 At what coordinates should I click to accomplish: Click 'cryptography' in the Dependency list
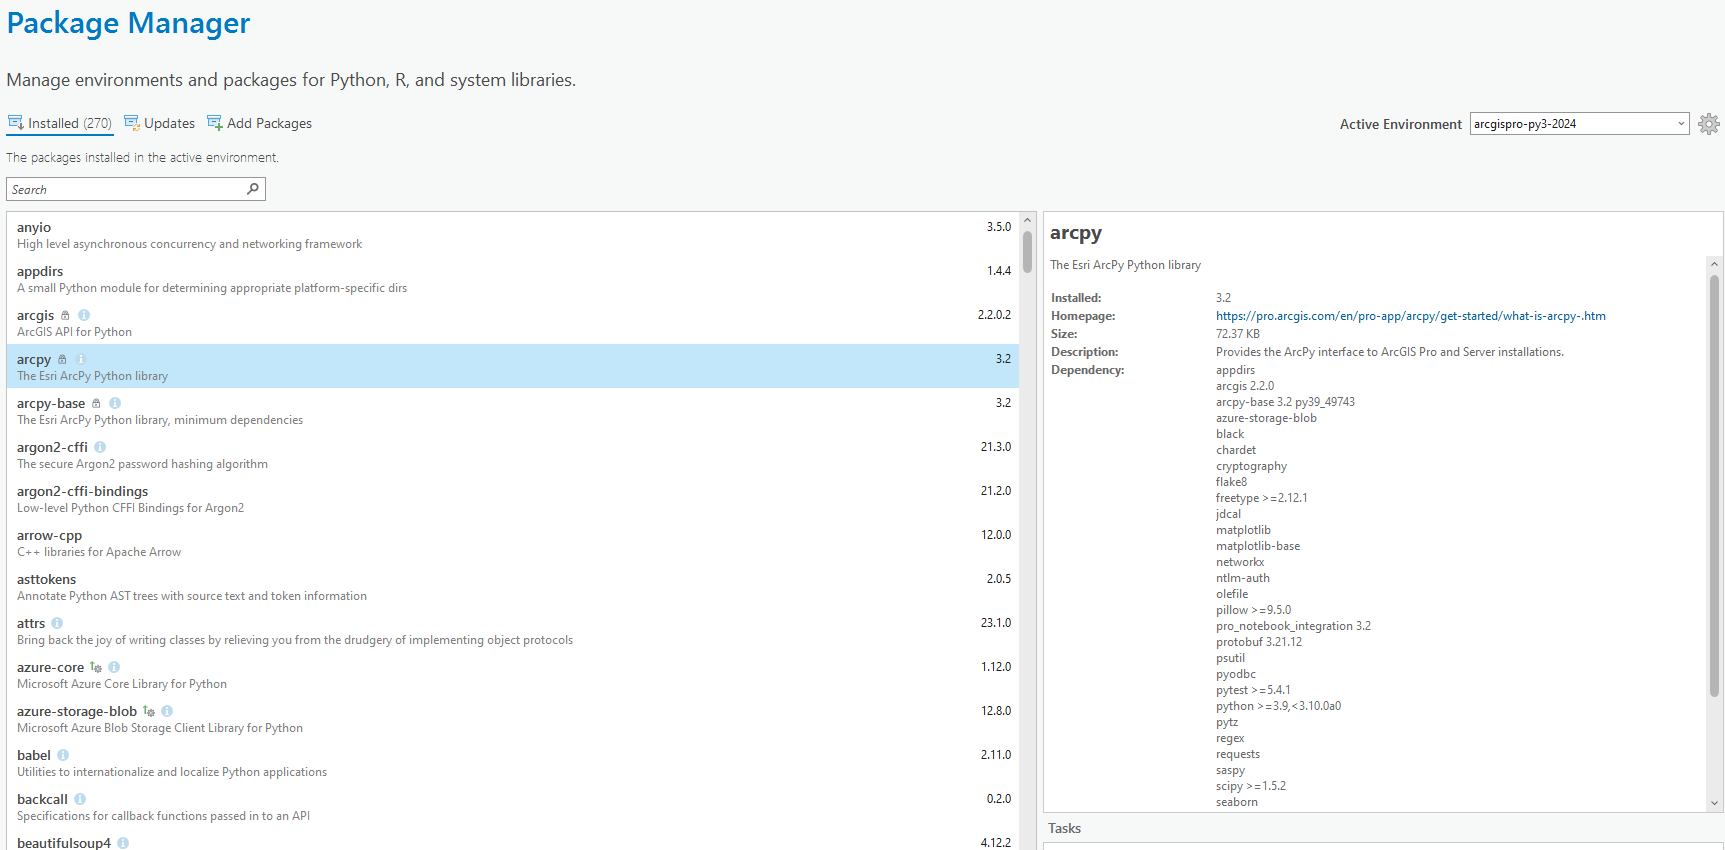click(x=1251, y=466)
